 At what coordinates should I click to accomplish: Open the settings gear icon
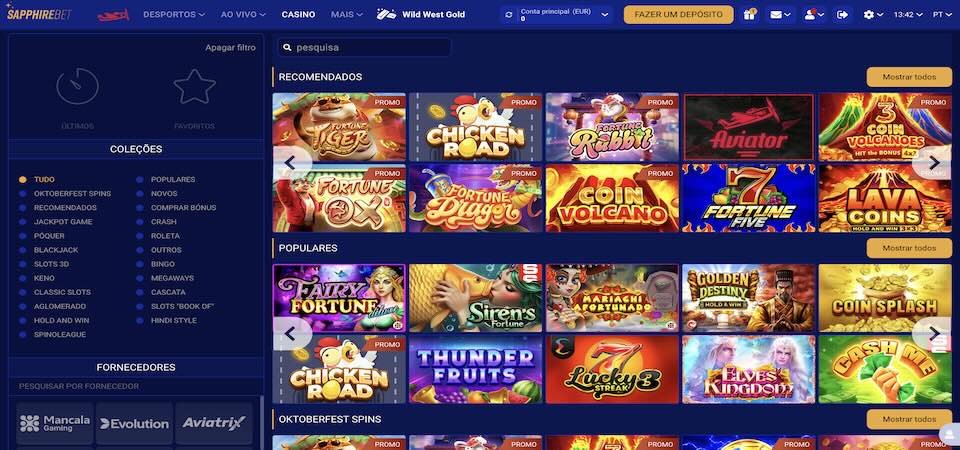(x=873, y=14)
